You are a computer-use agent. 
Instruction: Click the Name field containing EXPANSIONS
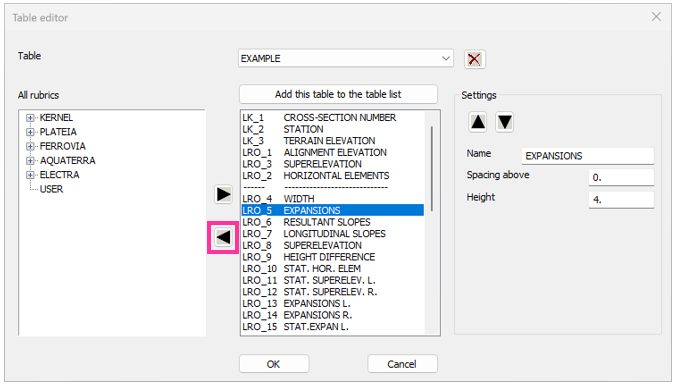click(x=587, y=156)
